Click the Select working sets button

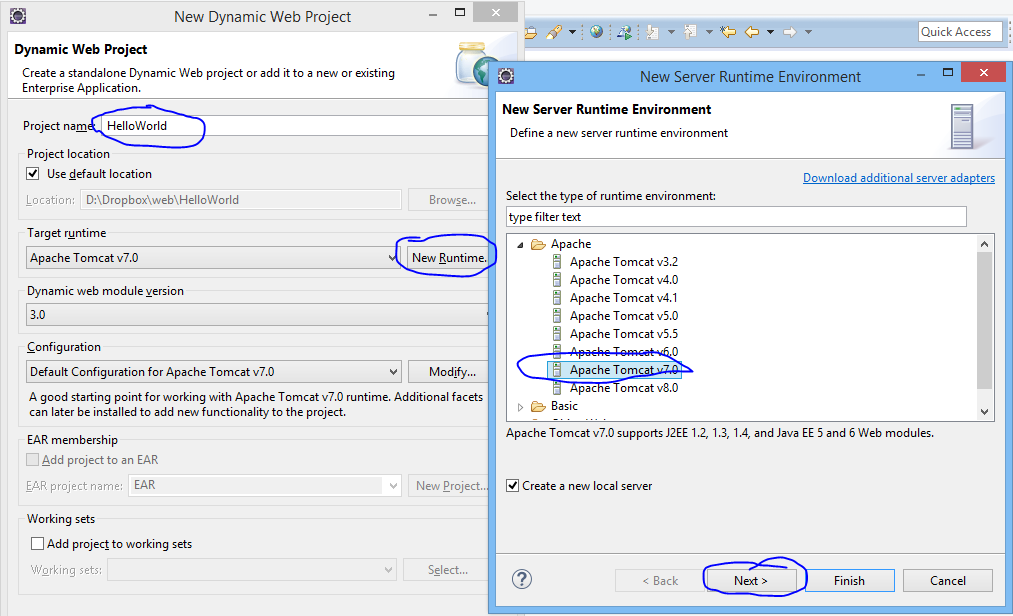coord(446,569)
